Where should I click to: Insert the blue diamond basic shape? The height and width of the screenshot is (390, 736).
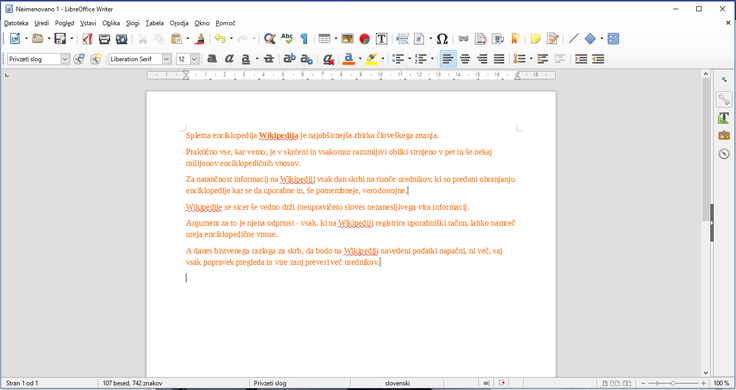[x=590, y=38]
